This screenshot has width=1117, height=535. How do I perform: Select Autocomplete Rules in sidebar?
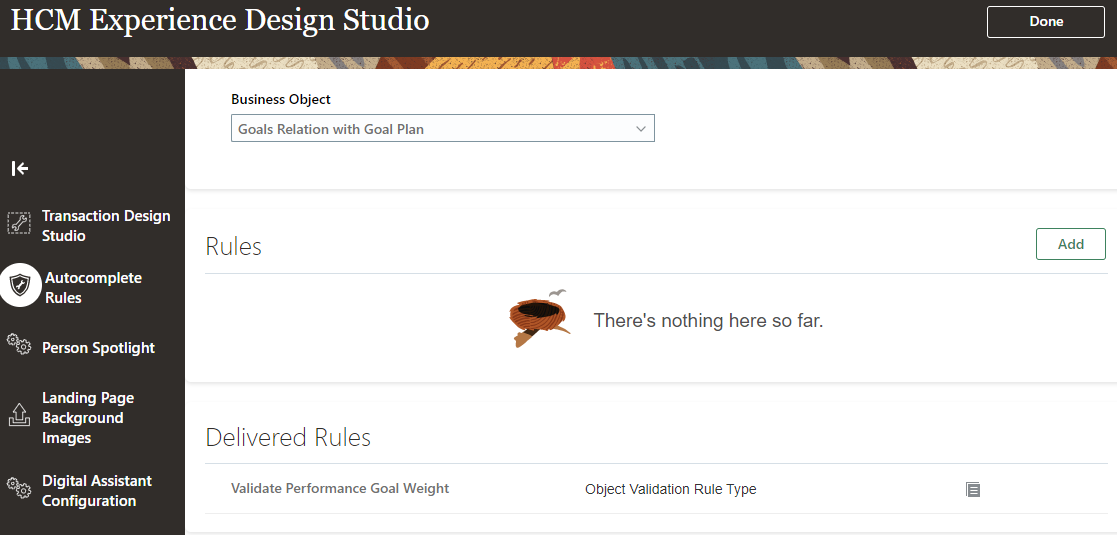pos(93,288)
